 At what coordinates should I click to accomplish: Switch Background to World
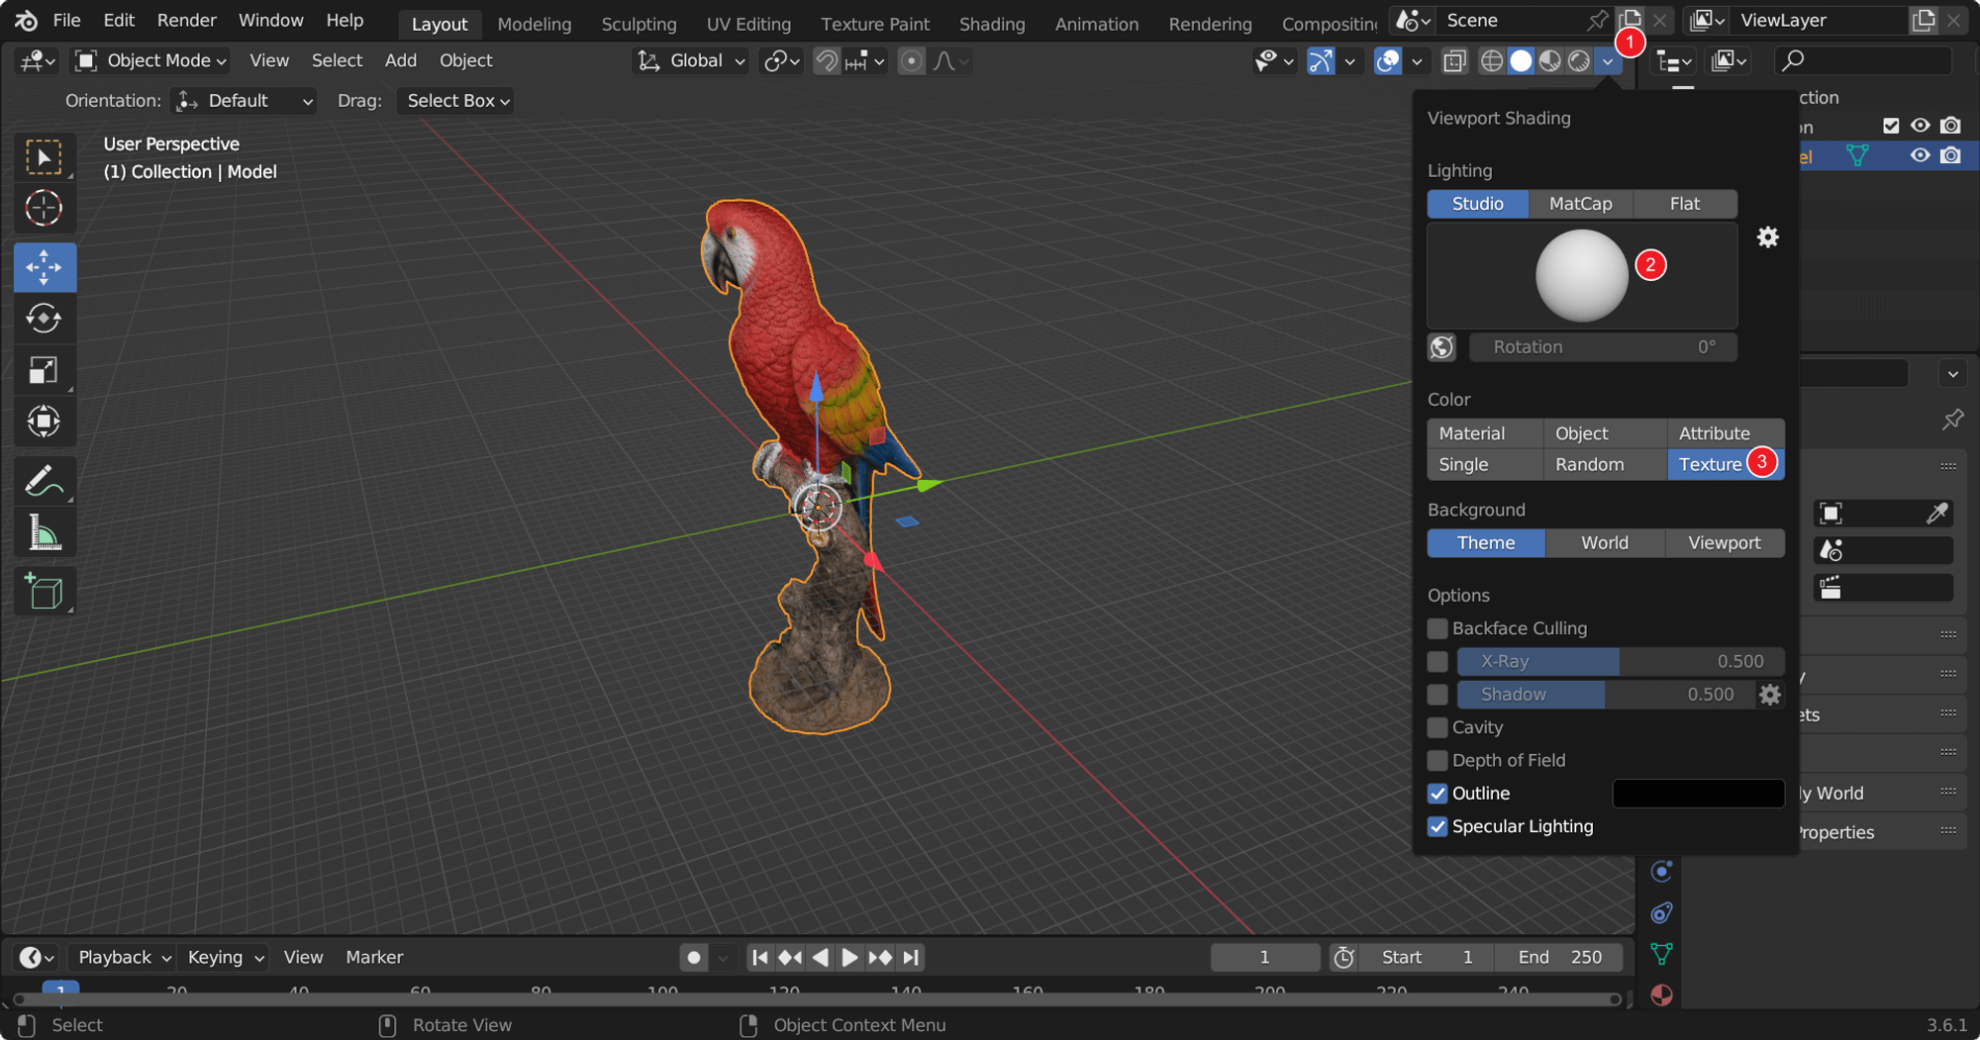coord(1604,543)
